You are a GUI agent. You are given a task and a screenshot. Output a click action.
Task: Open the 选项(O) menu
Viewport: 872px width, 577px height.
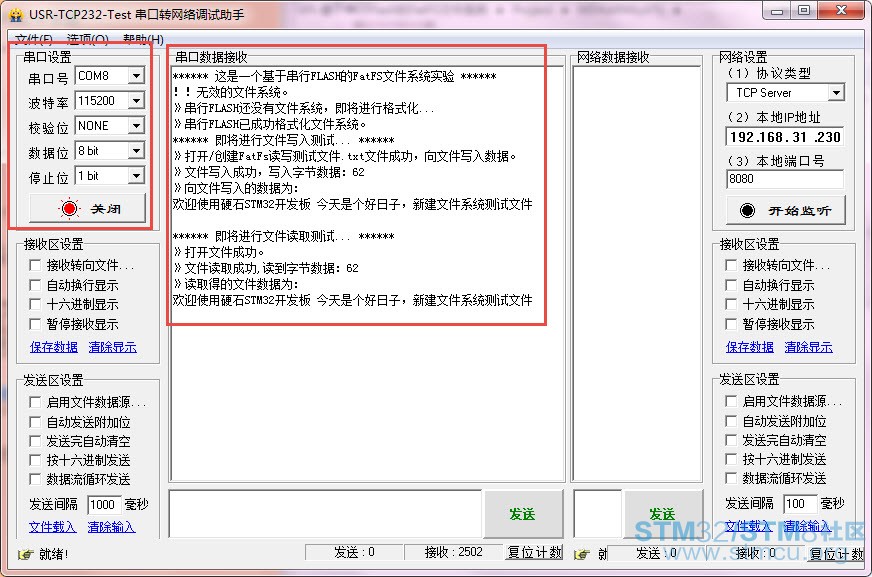point(87,39)
